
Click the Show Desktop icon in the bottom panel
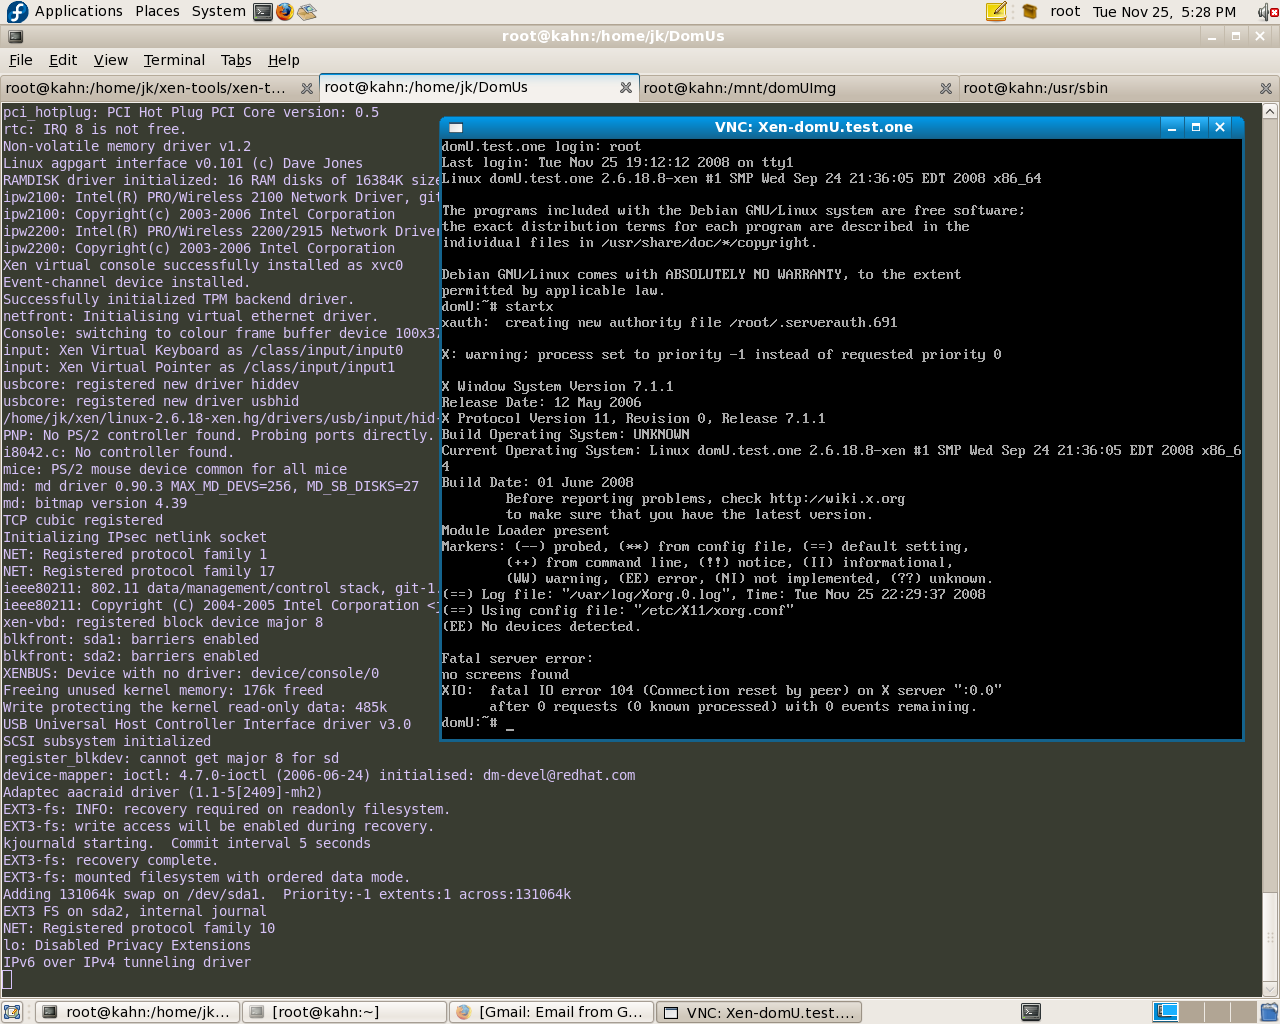(x=12, y=1012)
